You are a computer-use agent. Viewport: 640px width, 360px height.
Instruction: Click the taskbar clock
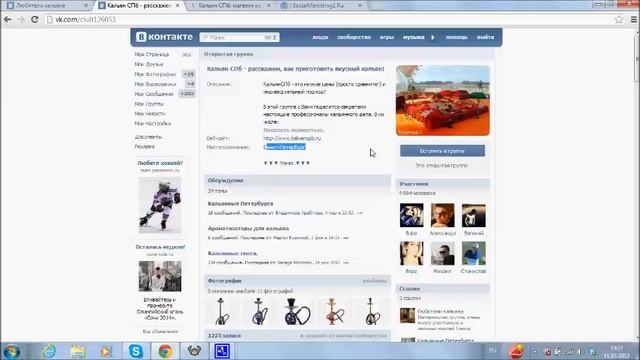coord(617,352)
